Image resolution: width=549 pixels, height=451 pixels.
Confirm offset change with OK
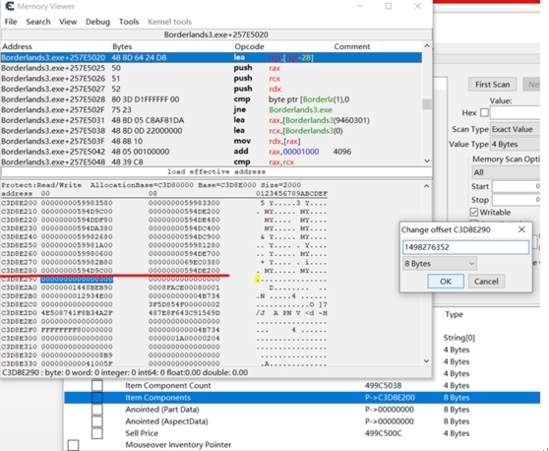coord(445,282)
